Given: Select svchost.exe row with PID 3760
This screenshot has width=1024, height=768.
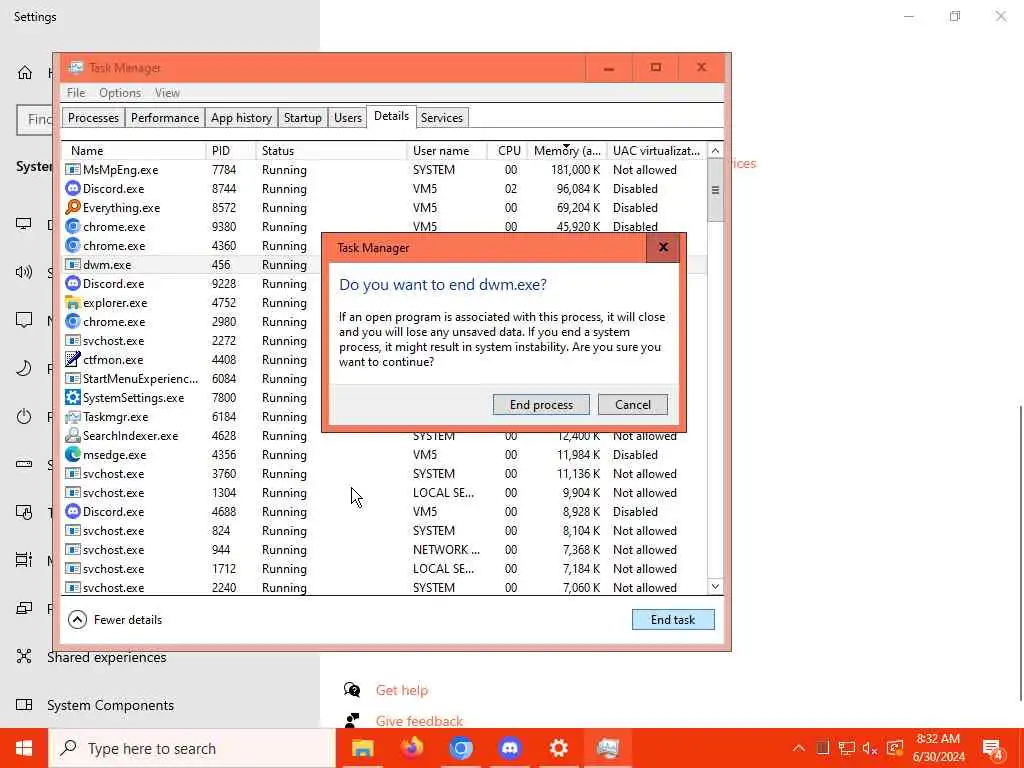Looking at the screenshot, I should (385, 473).
